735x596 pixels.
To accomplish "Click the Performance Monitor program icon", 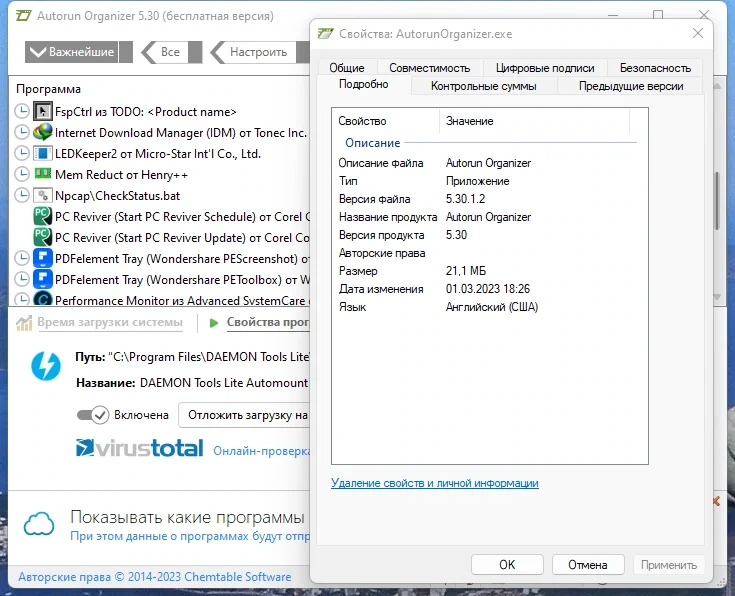I will [43, 298].
